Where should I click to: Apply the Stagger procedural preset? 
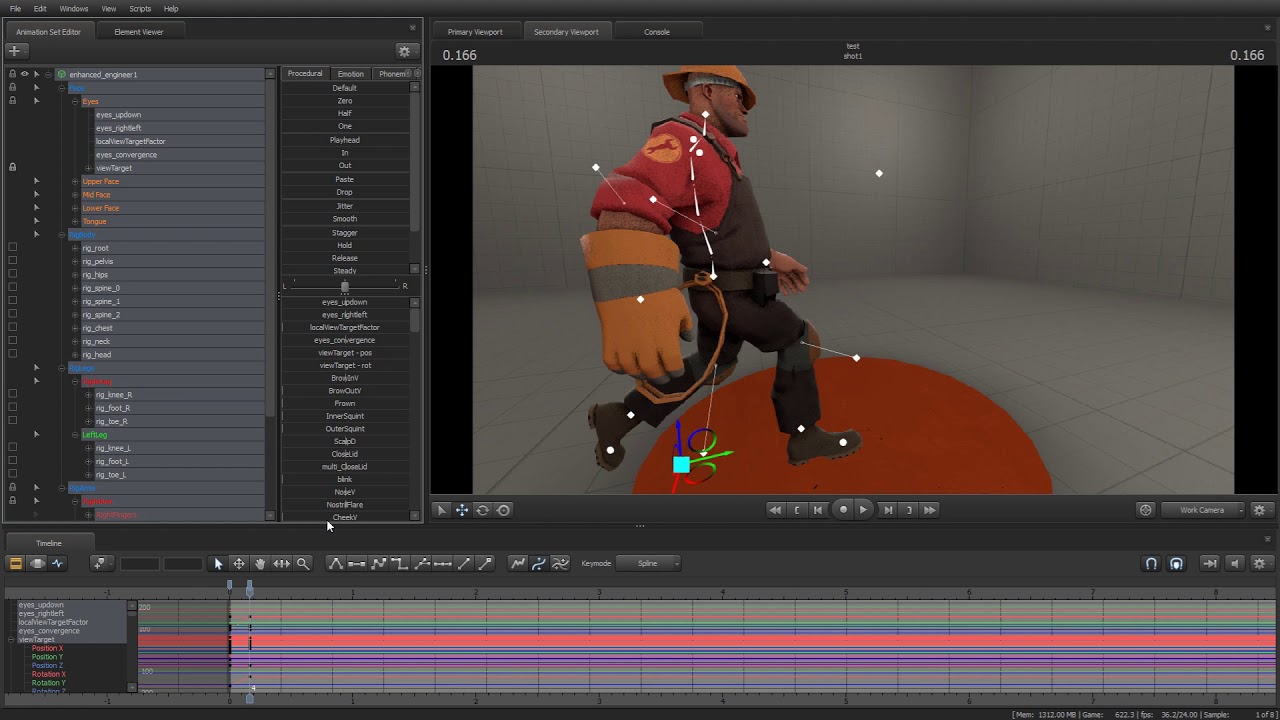[345, 232]
